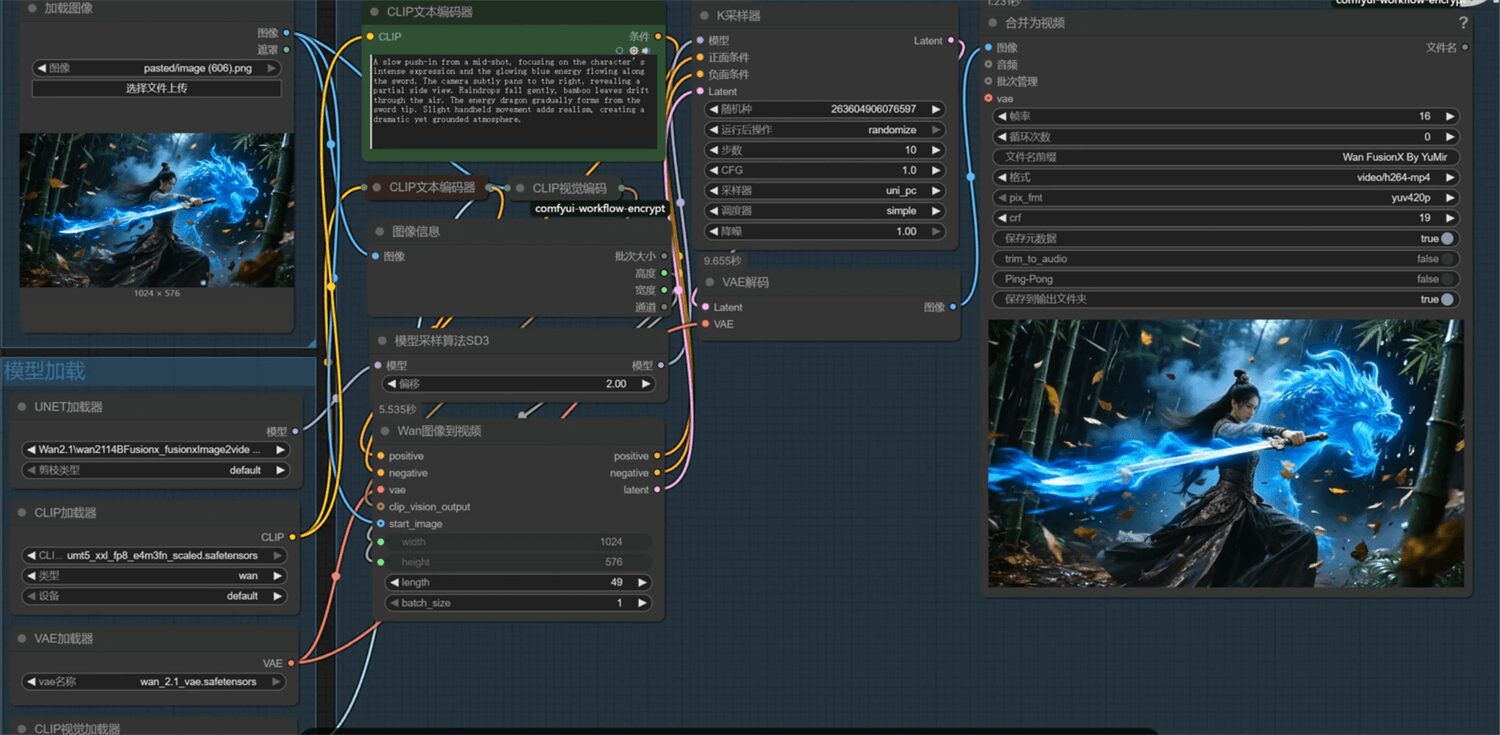Collapse the K采样器 node via its title dot
The image size is (1500, 735).
click(704, 16)
